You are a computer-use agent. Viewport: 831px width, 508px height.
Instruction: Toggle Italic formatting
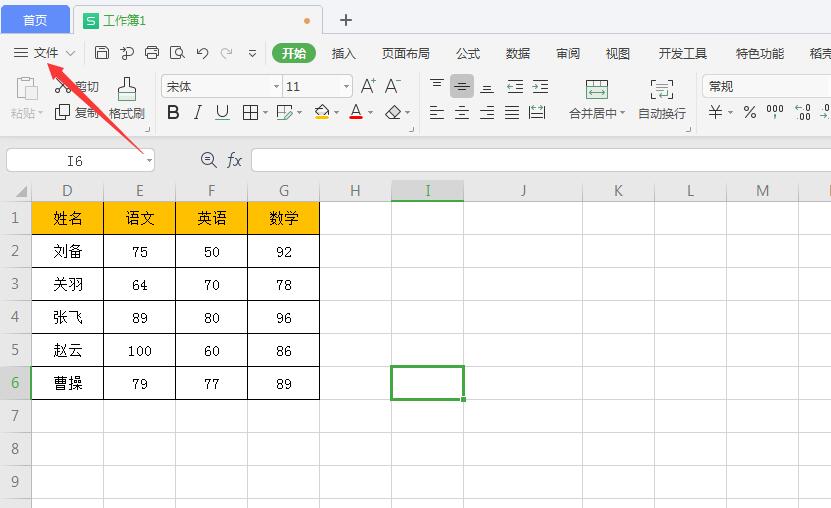pos(198,112)
